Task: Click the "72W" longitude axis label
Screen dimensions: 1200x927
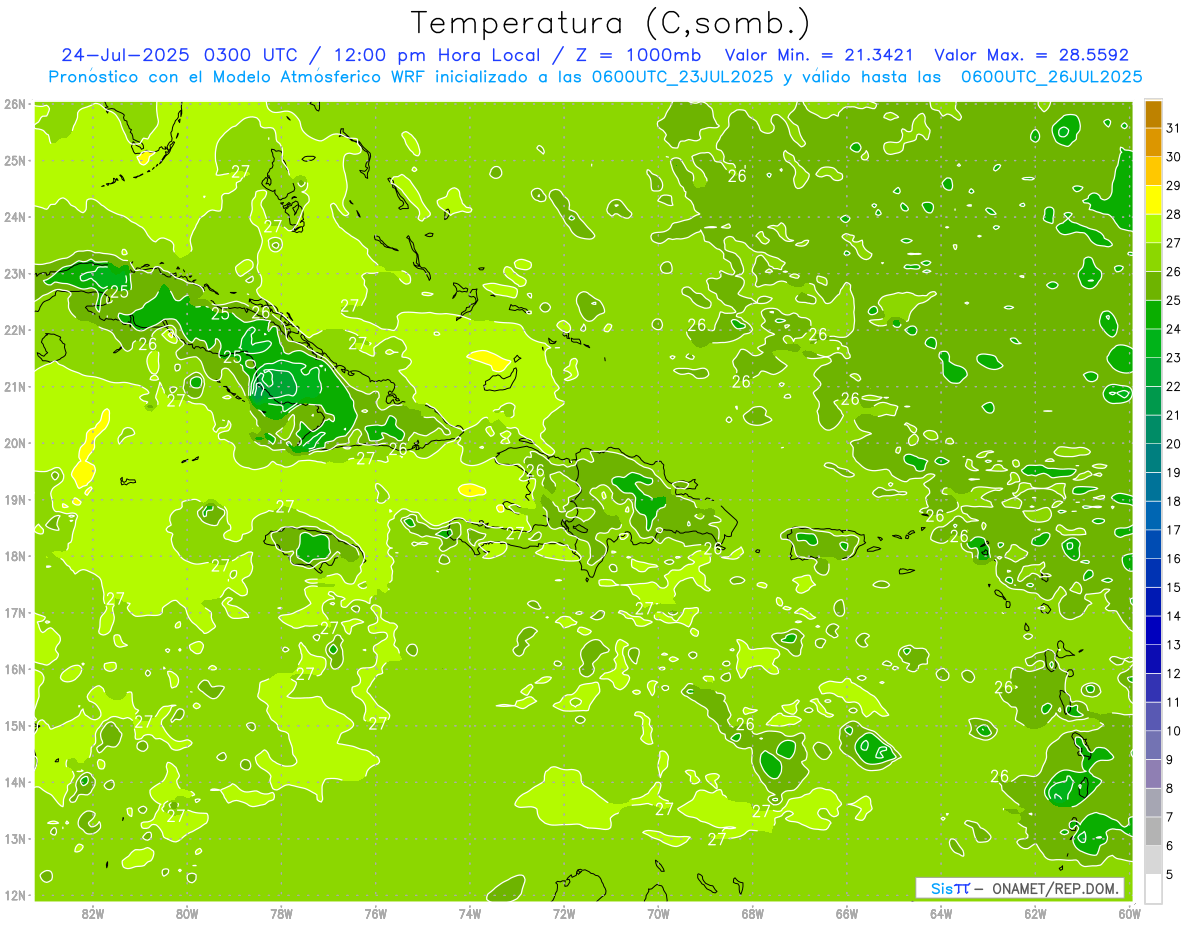Action: point(564,913)
